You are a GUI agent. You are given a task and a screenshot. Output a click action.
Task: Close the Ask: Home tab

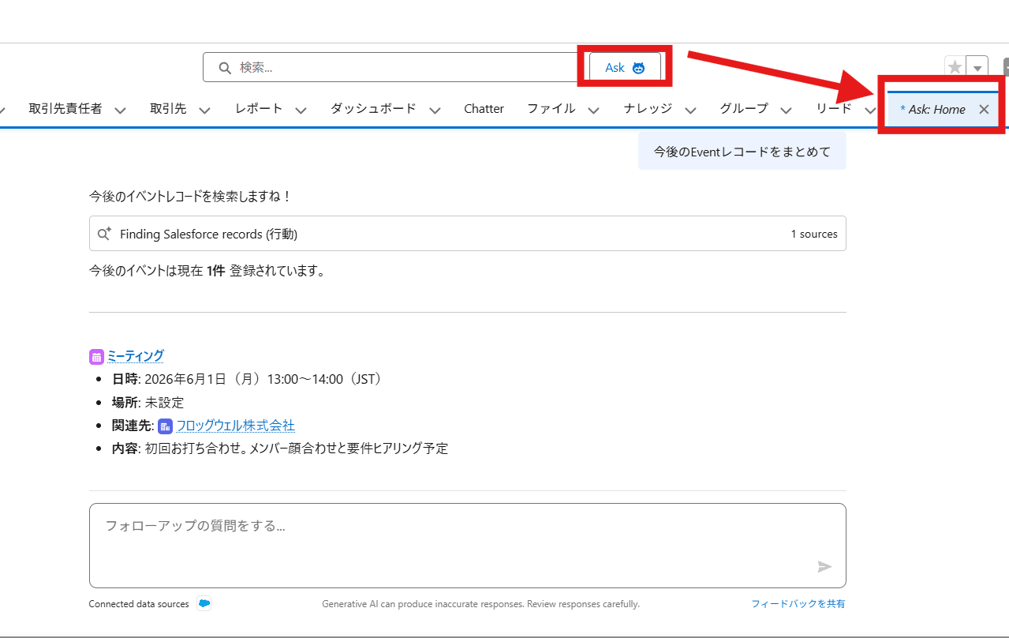tap(984, 109)
